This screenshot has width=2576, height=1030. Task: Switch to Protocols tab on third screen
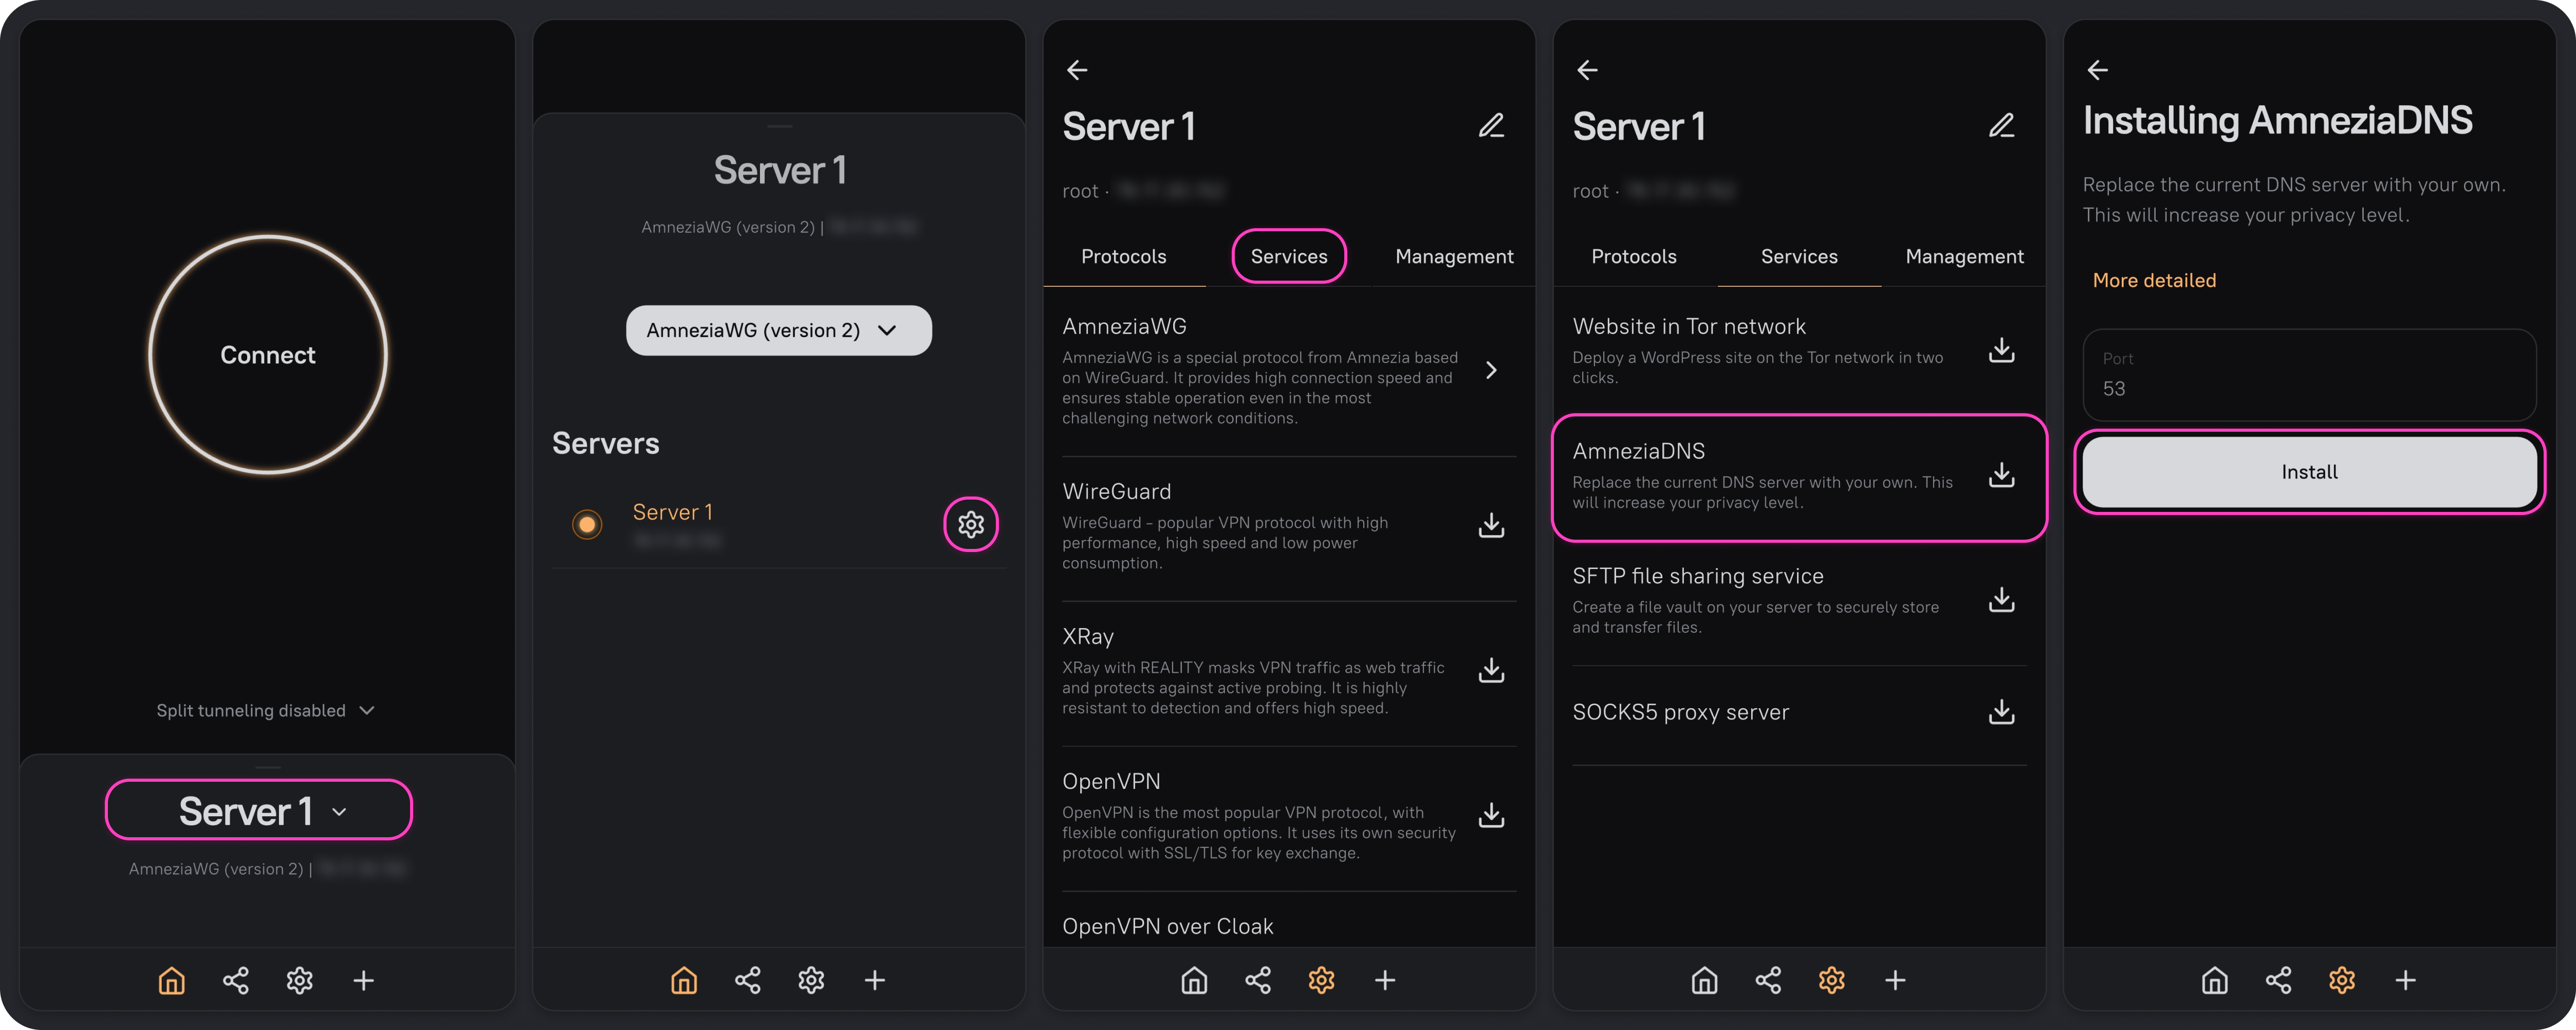1124,257
